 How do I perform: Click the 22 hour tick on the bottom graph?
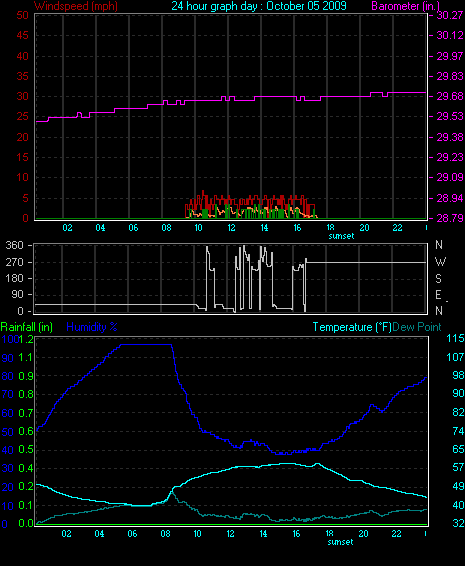tap(396, 534)
